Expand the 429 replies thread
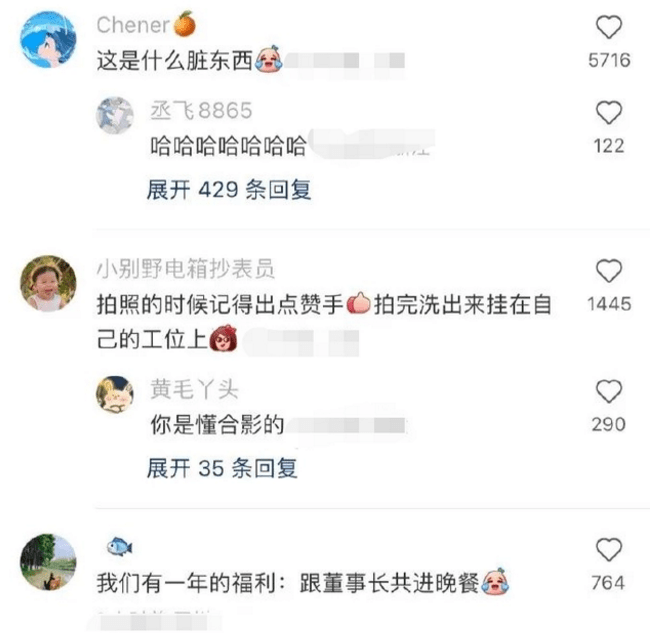The height and width of the screenshot is (633, 653). point(229,190)
